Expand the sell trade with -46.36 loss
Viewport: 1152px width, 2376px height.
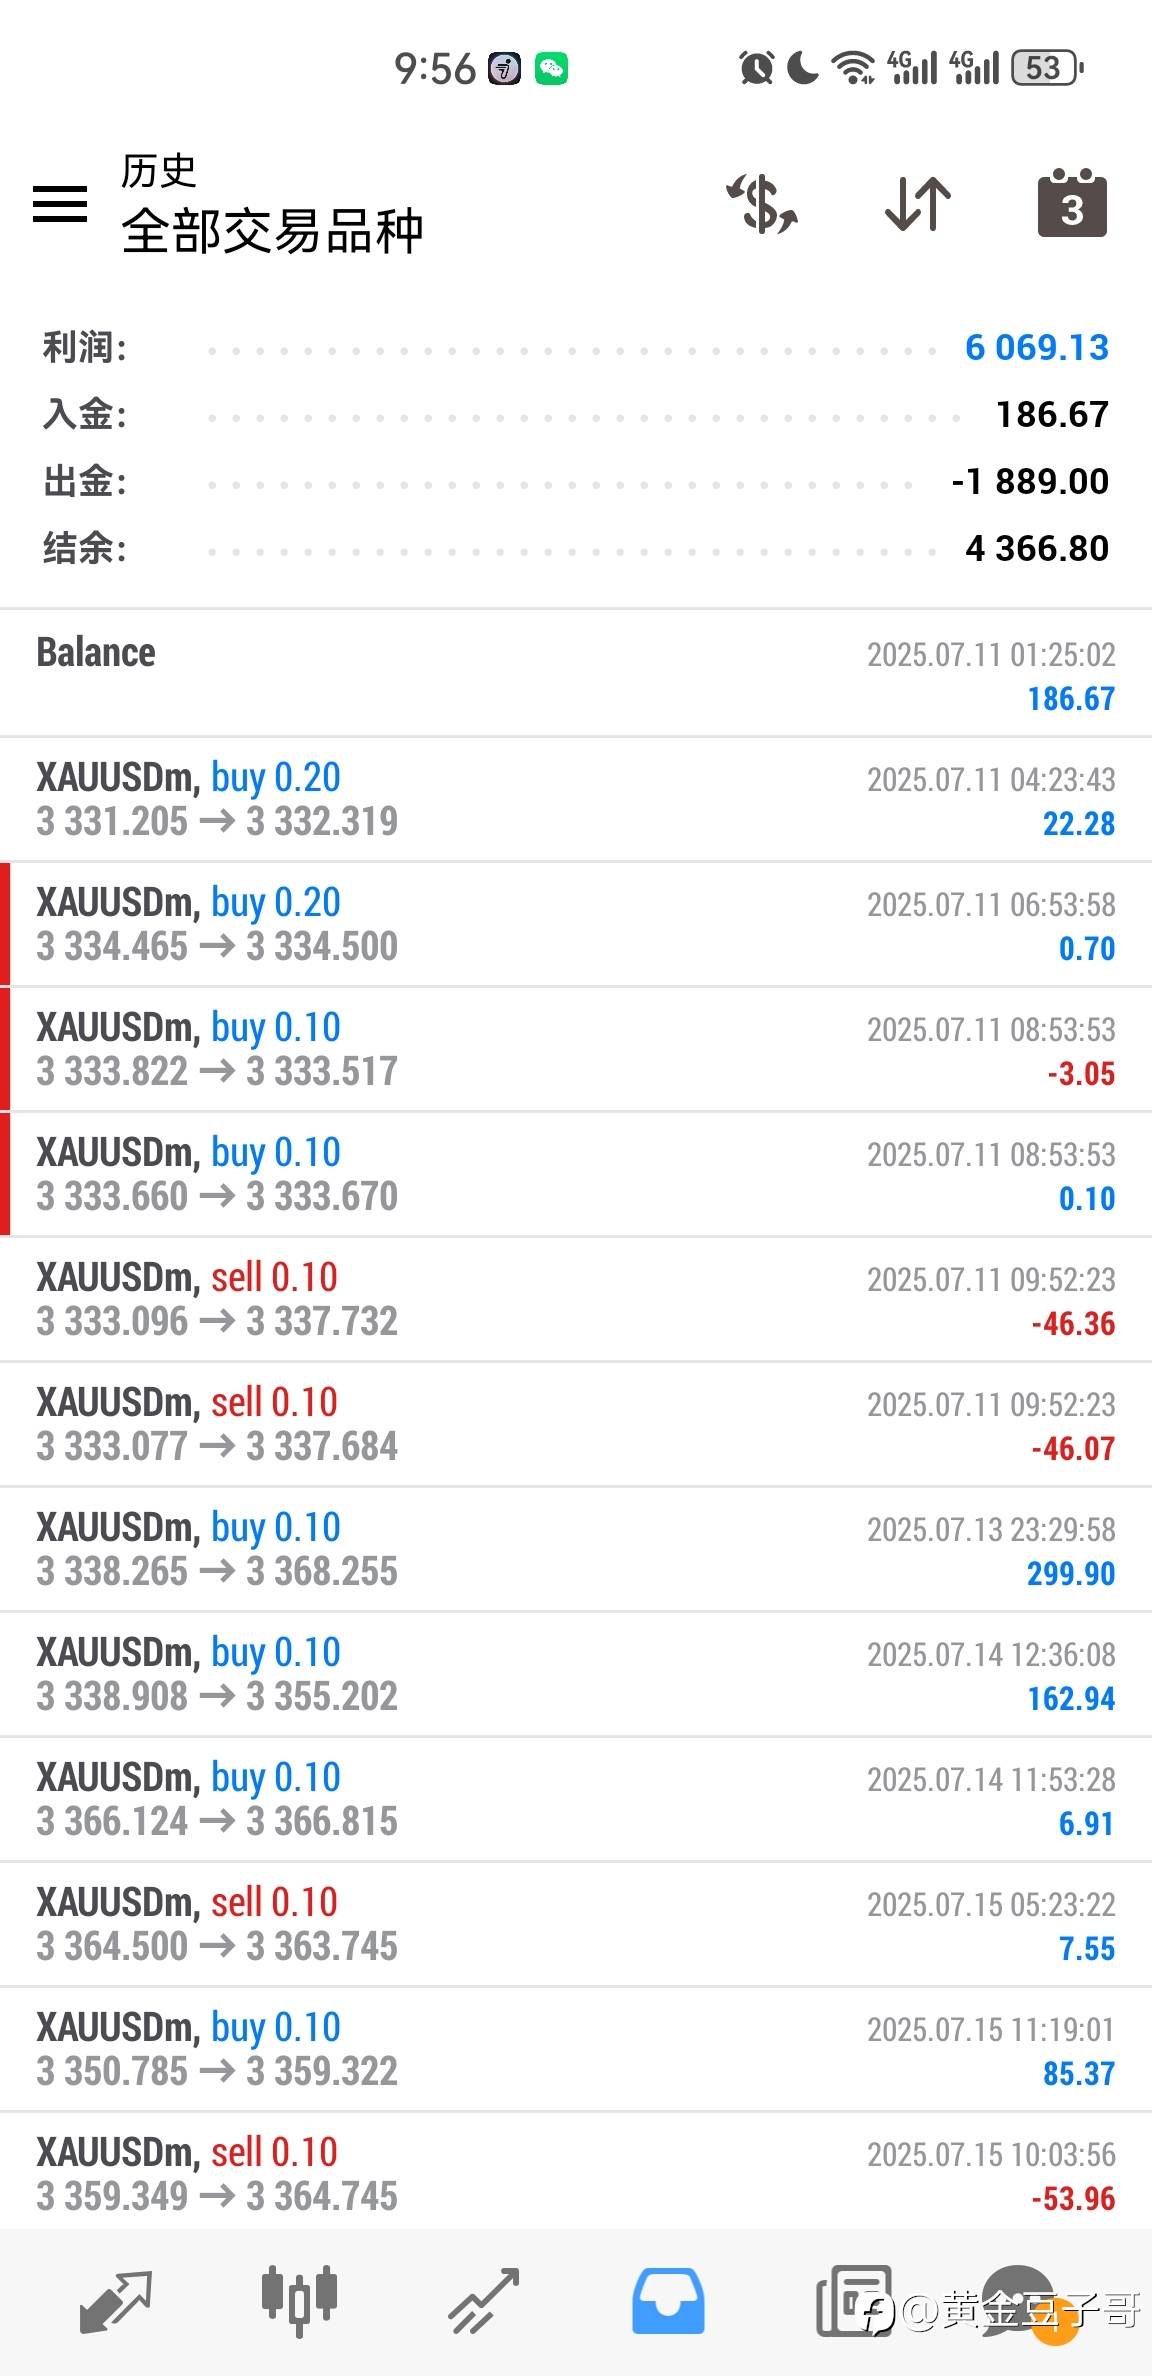click(x=576, y=1299)
